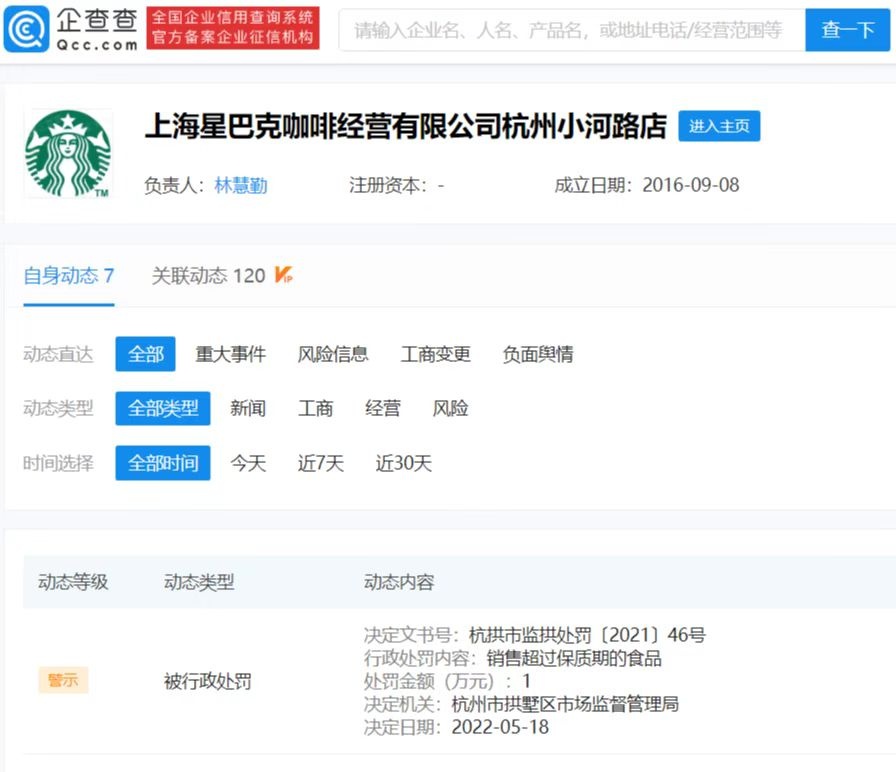
Task: Select the 全部类型 filter
Action: (x=163, y=408)
